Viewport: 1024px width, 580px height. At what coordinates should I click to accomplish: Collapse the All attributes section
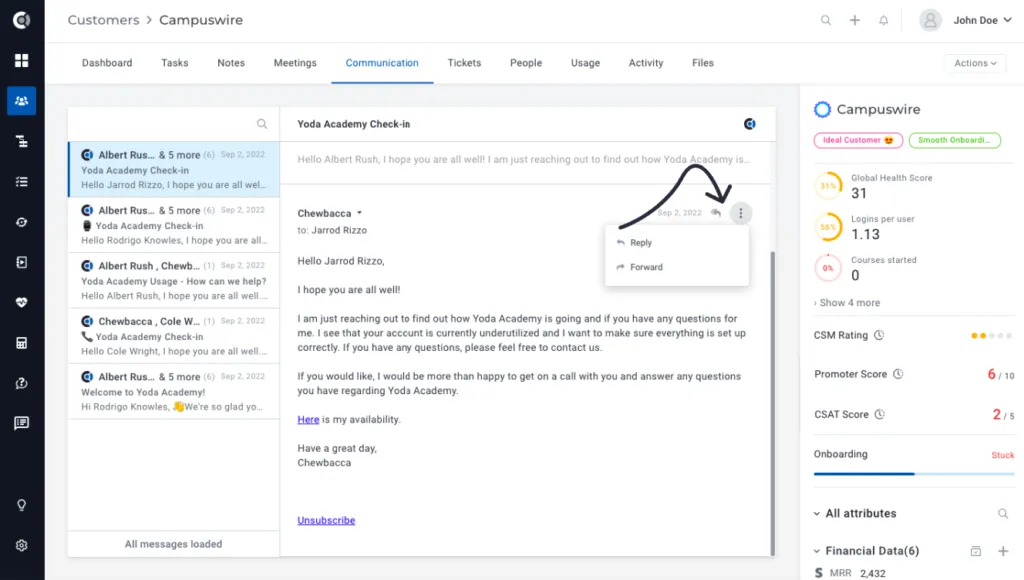click(817, 513)
